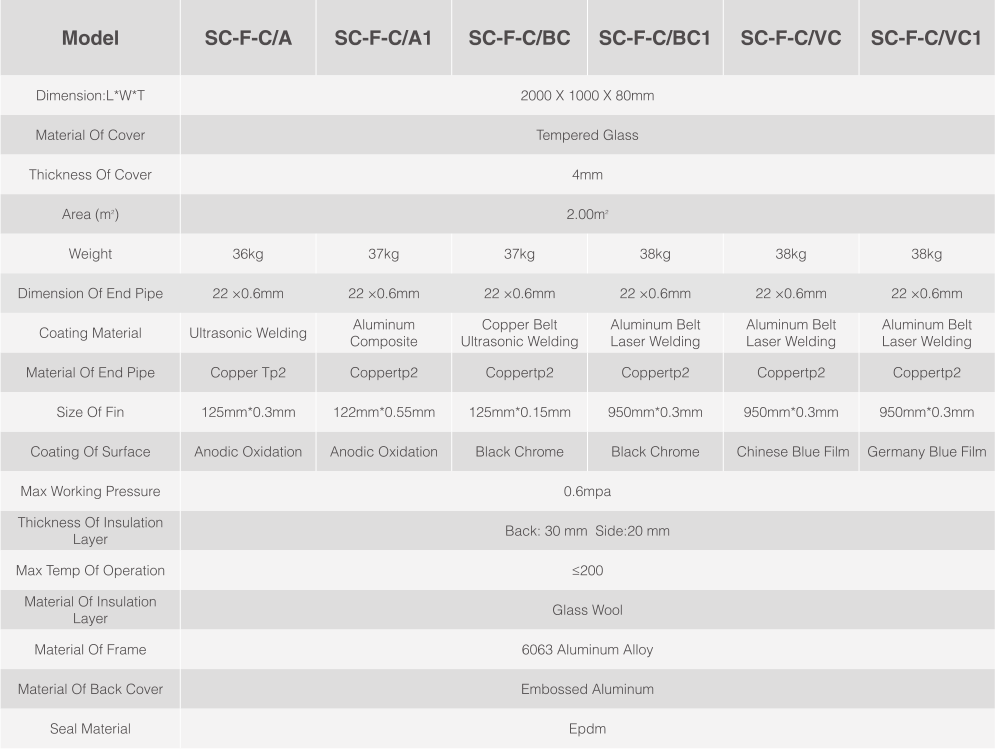Select the 2000 X 1000 X 80mm dimension value
The image size is (996, 754).
point(588,95)
